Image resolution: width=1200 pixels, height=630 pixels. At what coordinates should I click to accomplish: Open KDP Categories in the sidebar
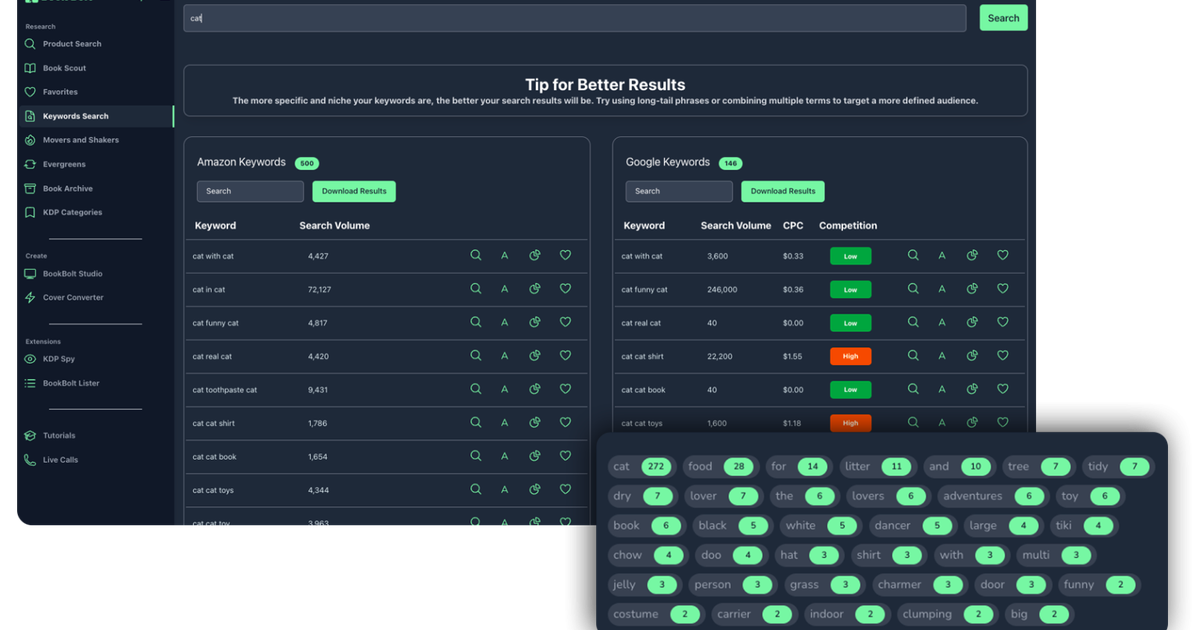point(72,212)
